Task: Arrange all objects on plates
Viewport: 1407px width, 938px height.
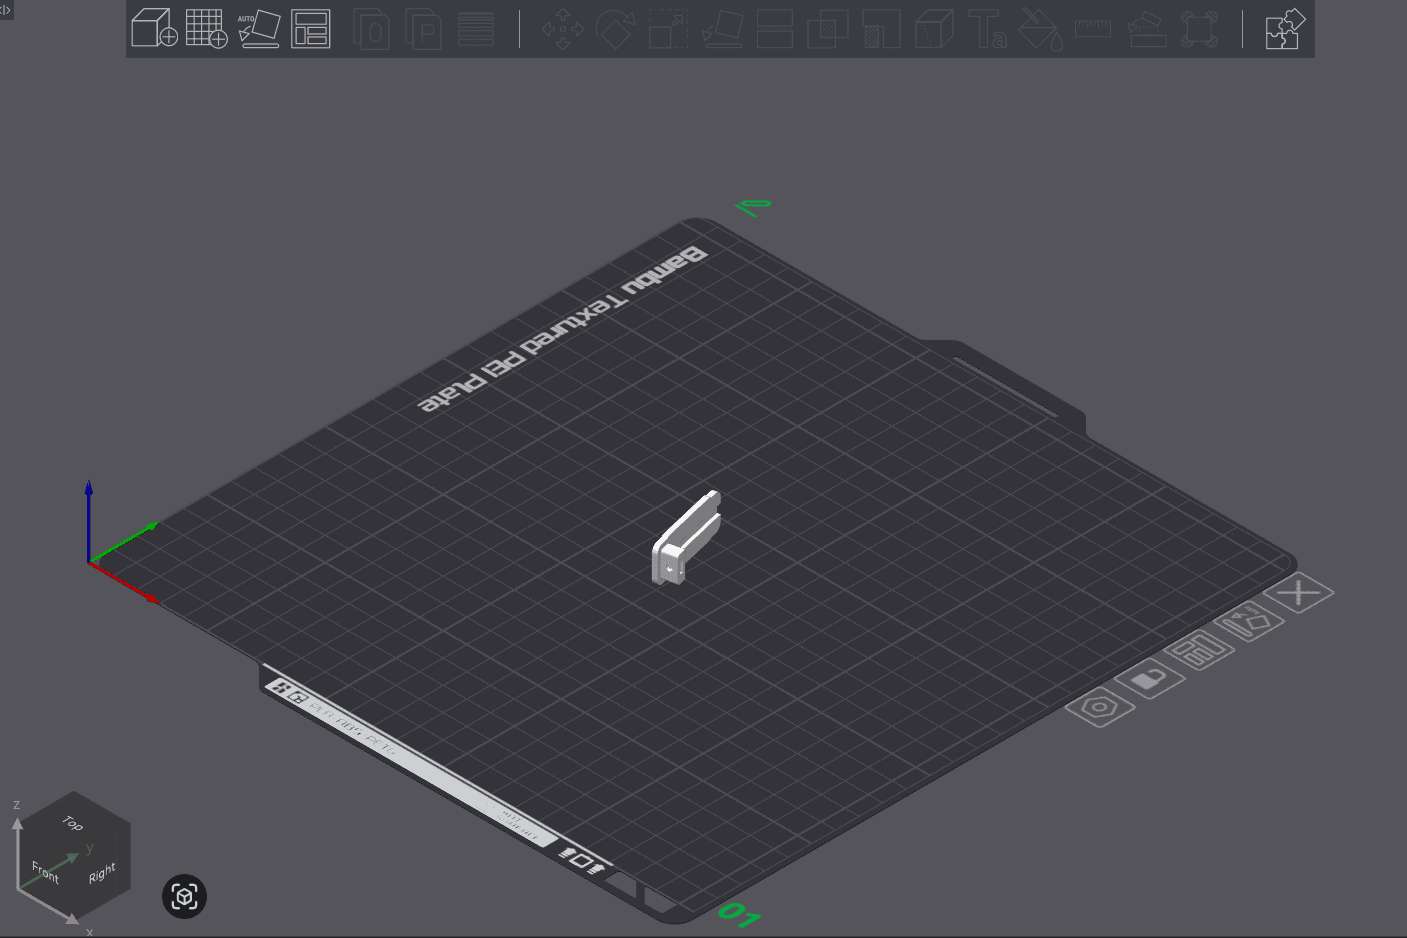Action: pos(310,28)
